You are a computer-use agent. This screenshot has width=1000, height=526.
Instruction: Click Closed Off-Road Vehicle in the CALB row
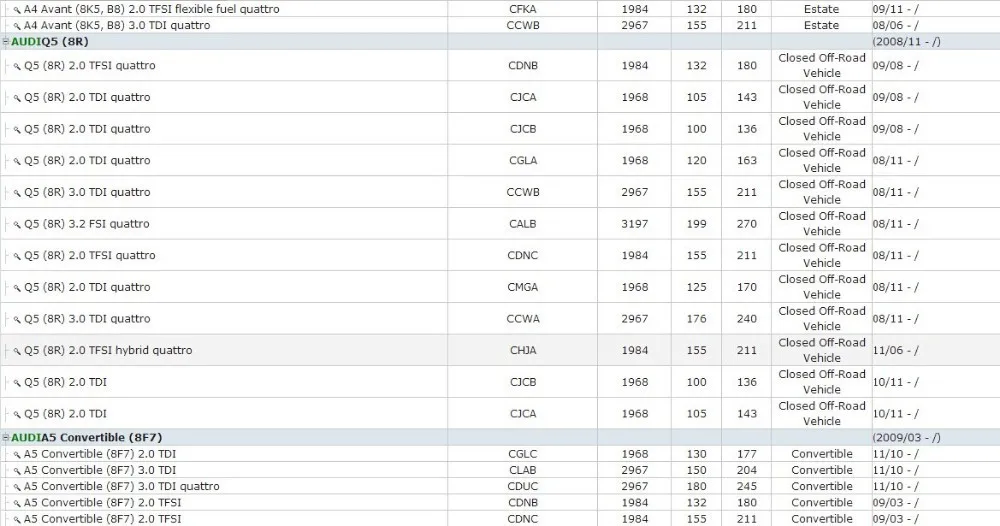821,224
